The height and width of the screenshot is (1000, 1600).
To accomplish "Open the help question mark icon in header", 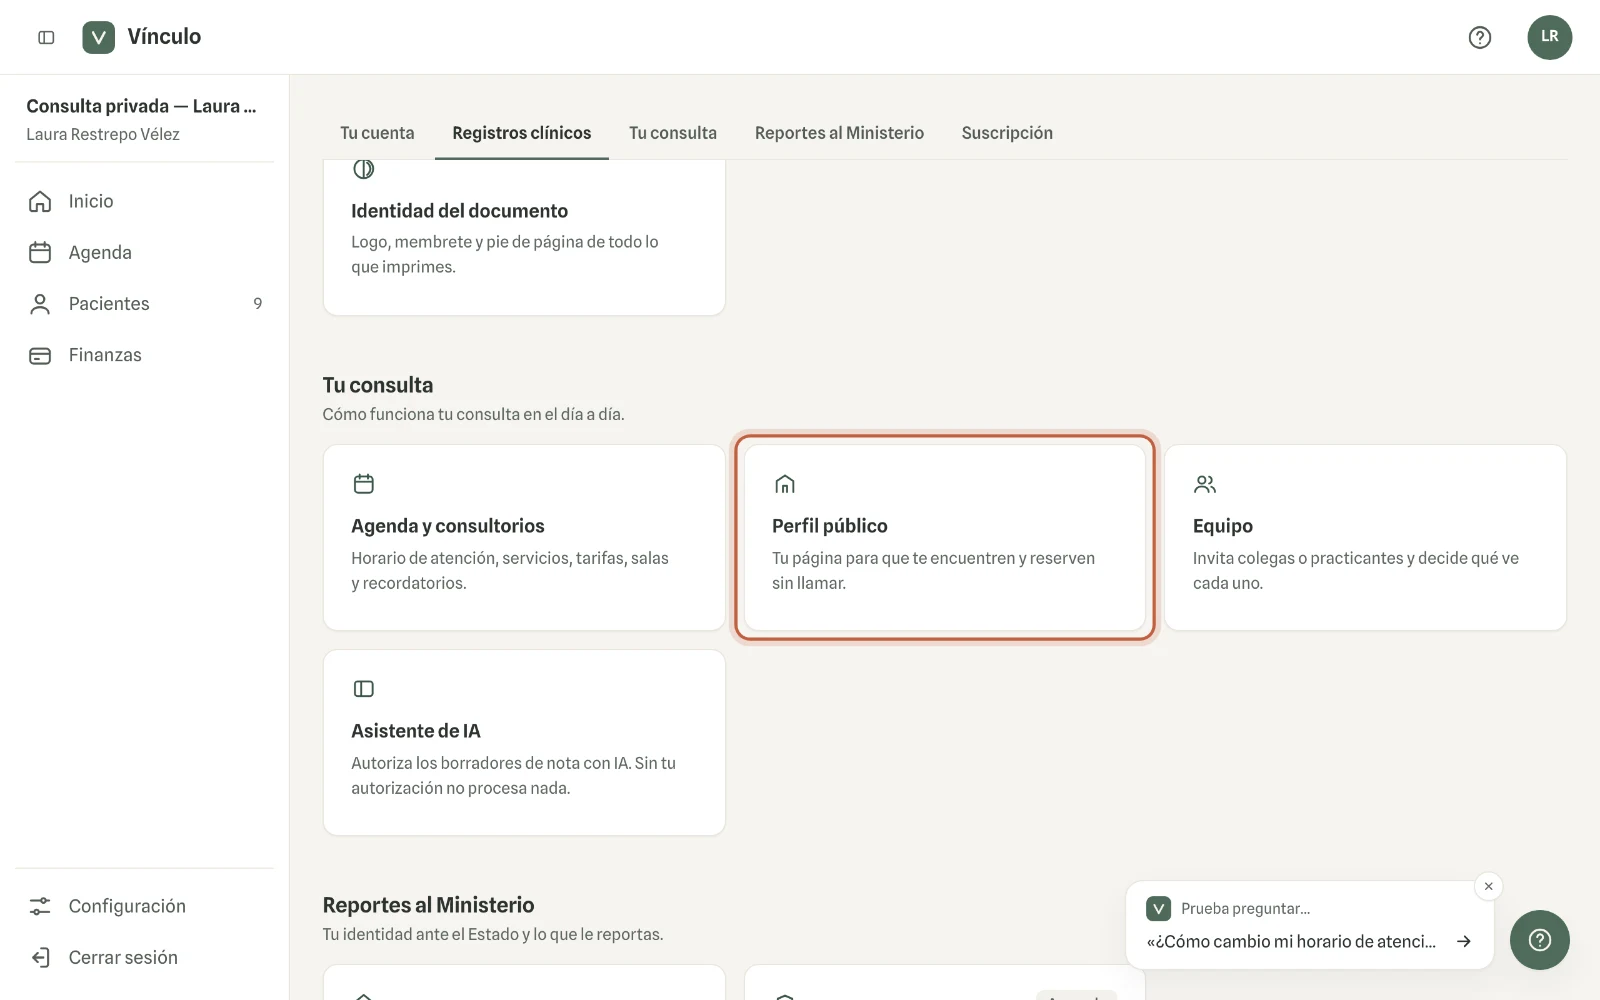I will click(1479, 37).
